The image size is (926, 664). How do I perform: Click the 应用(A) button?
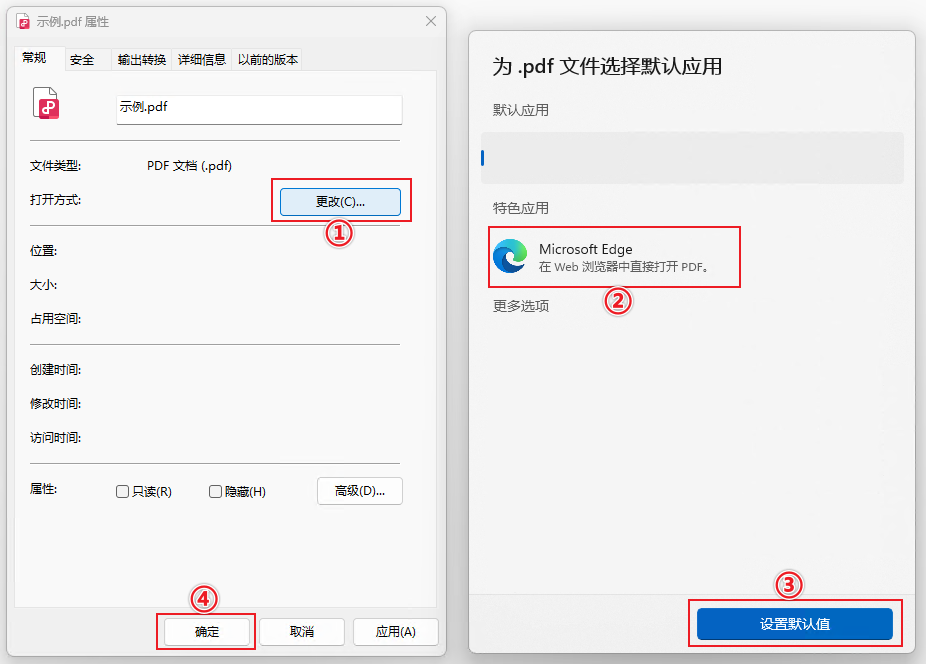point(395,632)
